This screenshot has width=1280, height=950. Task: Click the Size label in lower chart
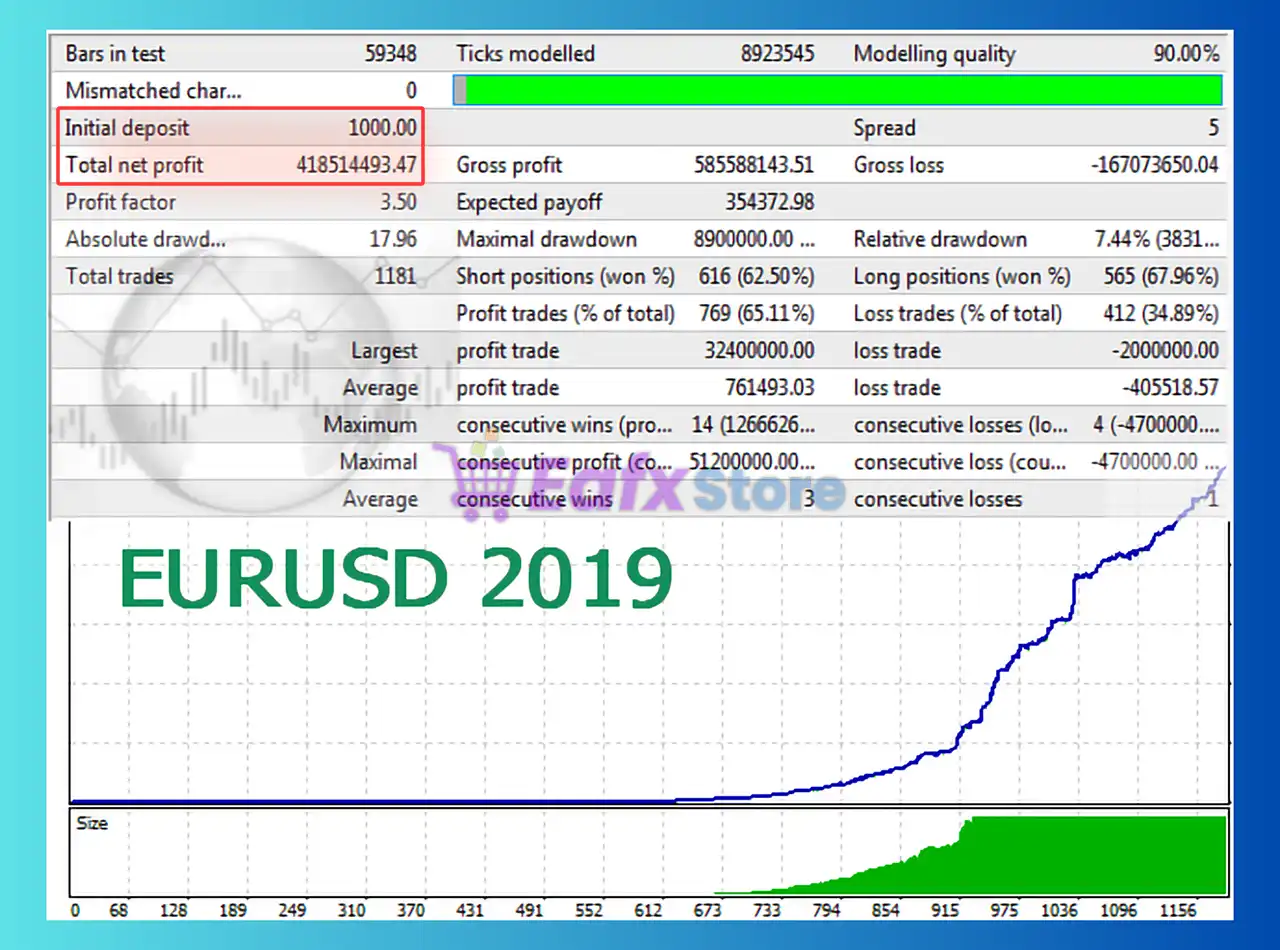(x=91, y=823)
